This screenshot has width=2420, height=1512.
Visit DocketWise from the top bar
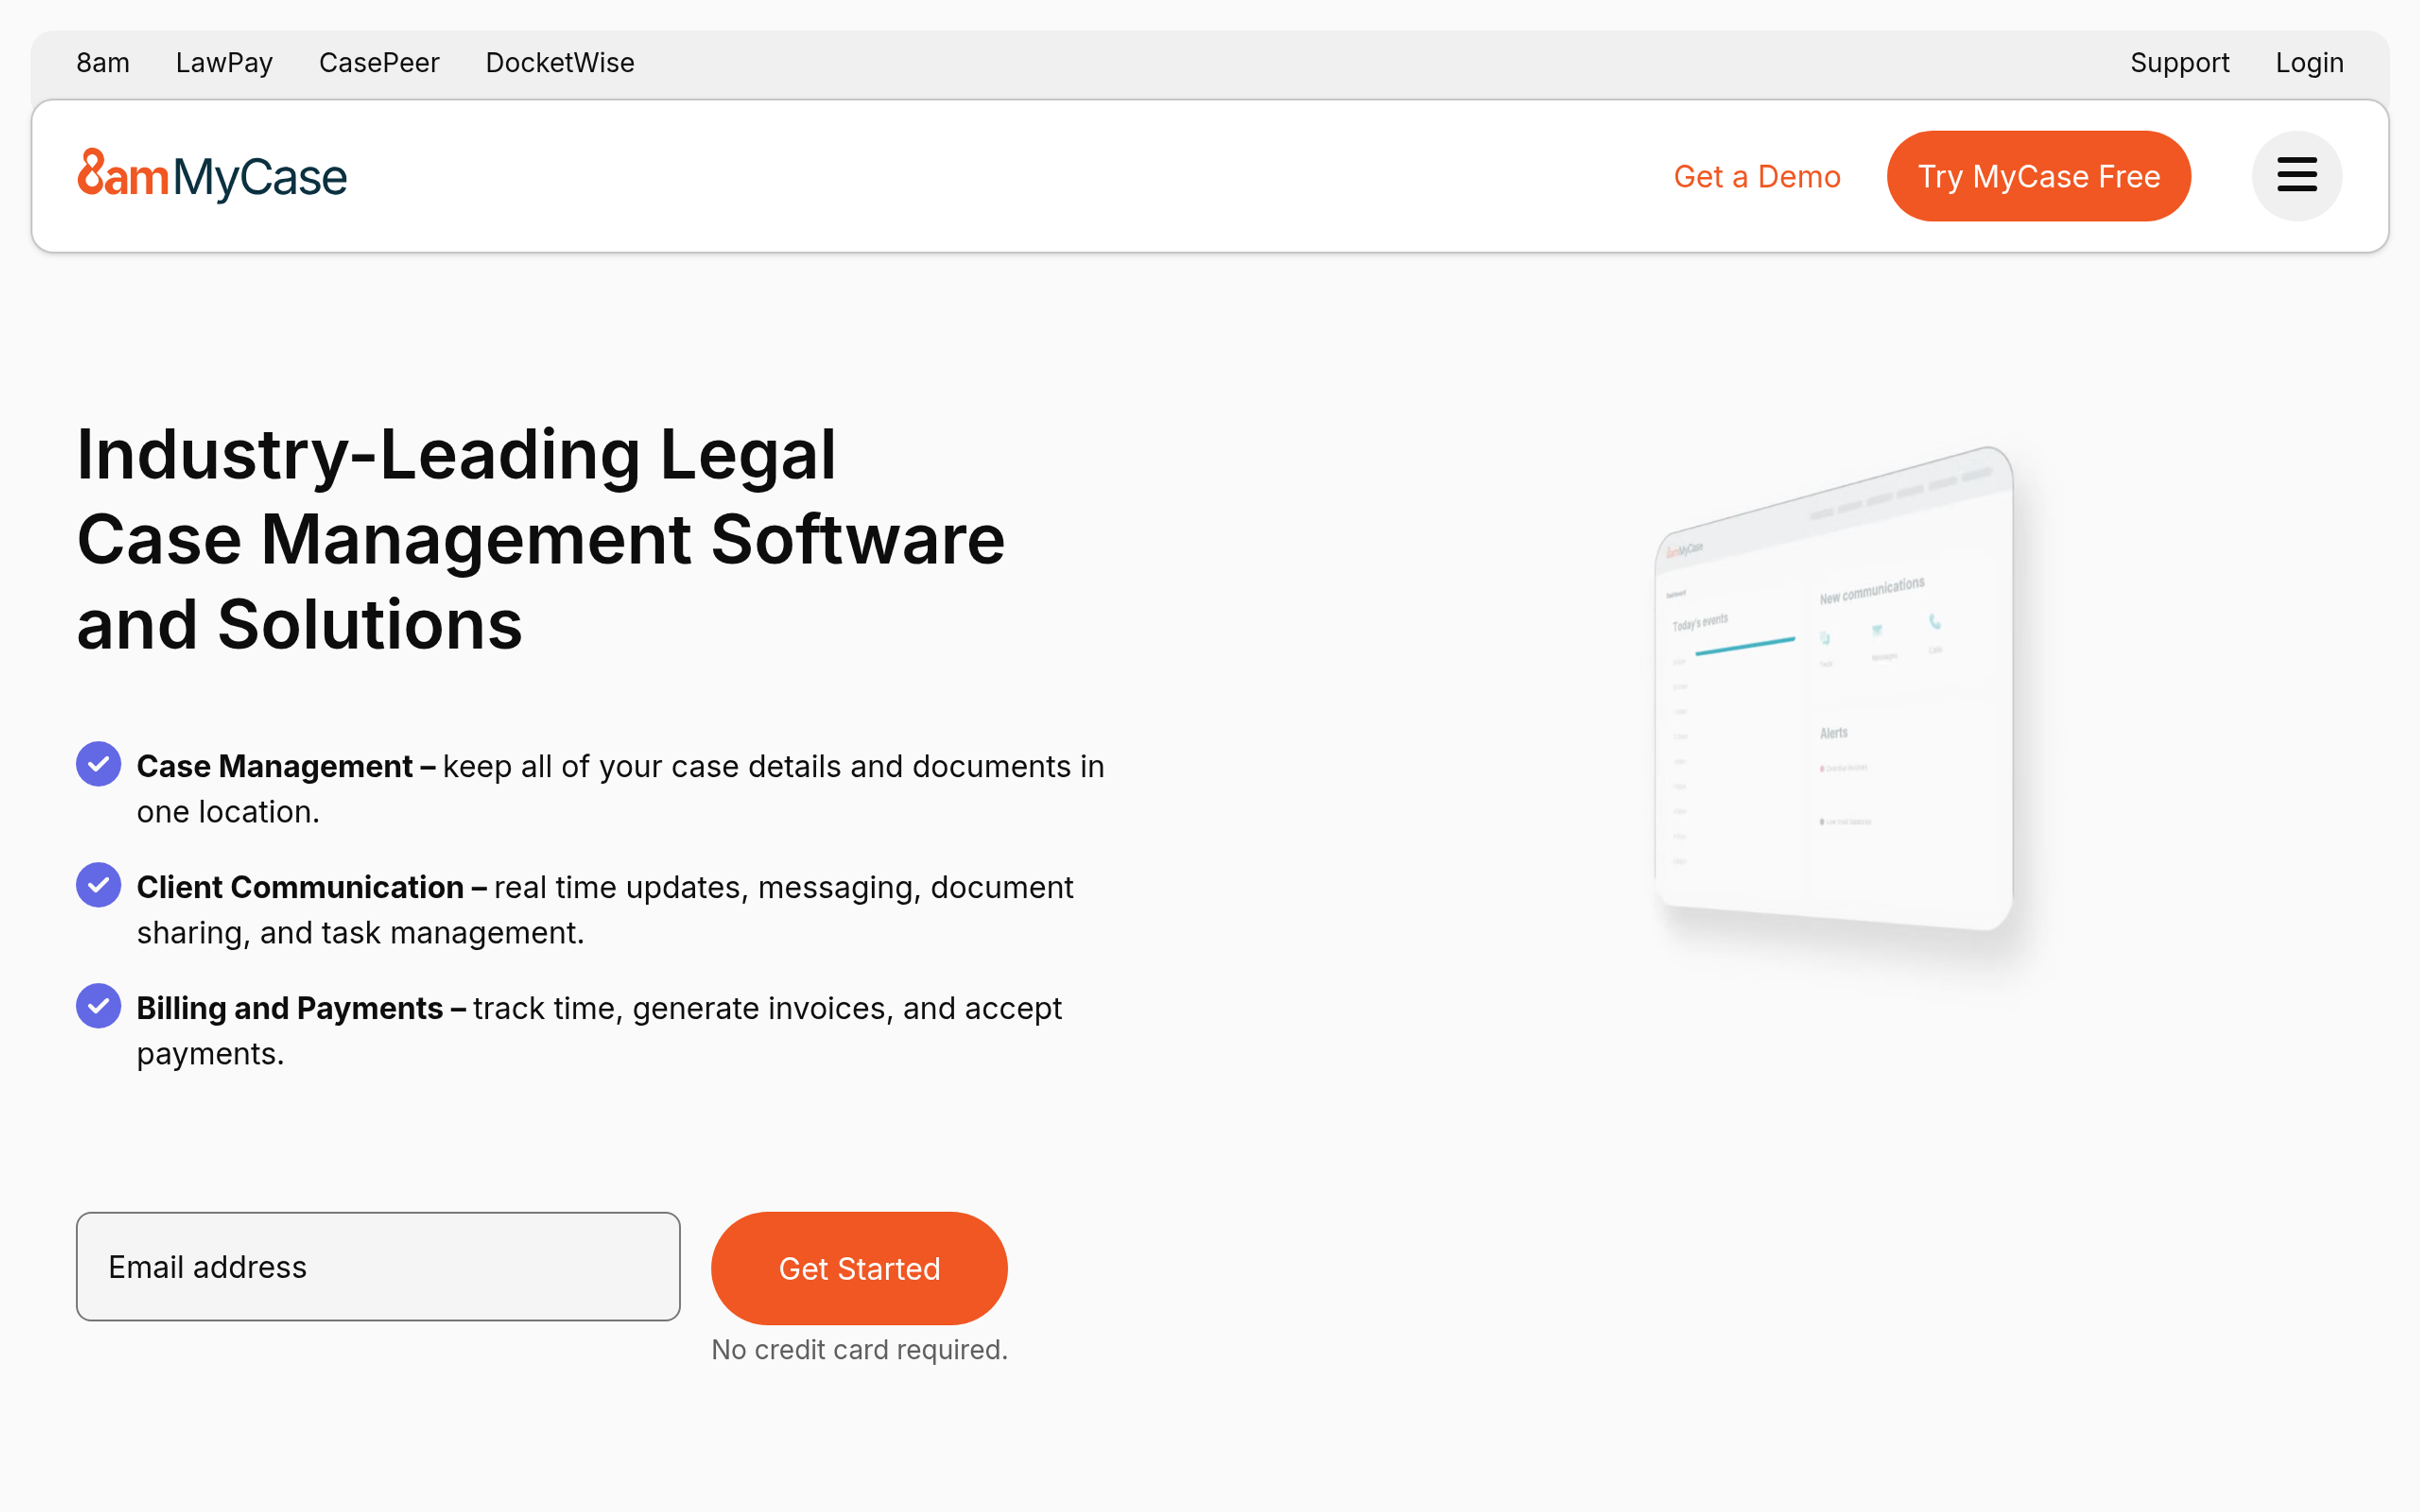coord(560,63)
